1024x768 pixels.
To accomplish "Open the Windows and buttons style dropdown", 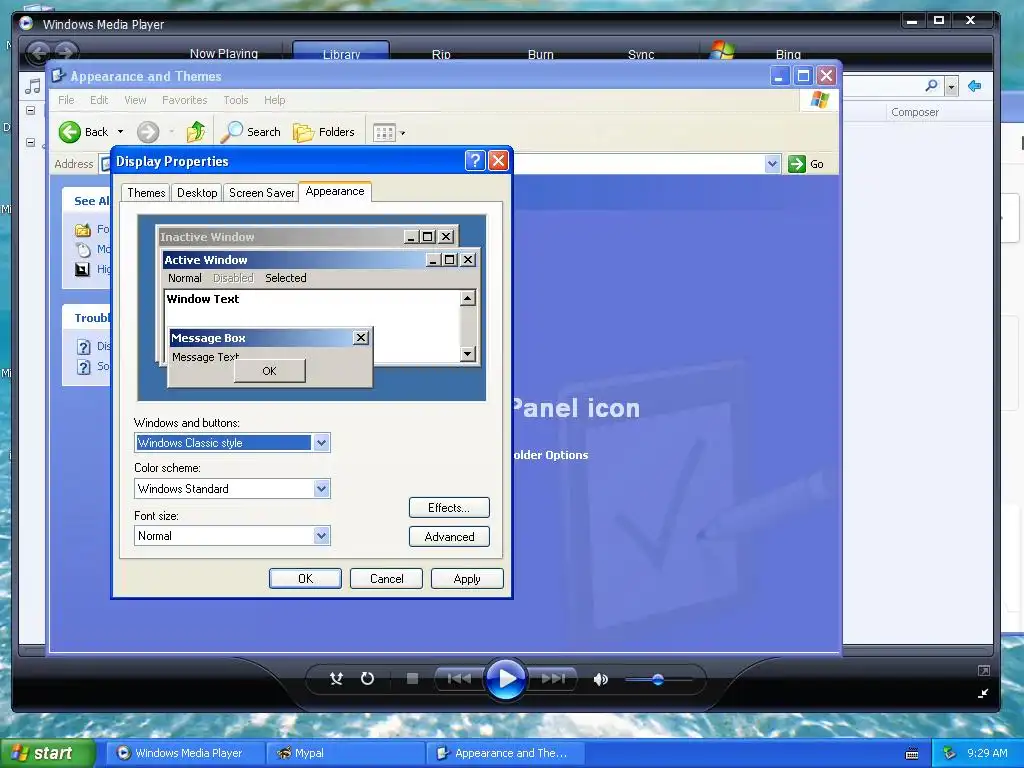I will point(321,443).
